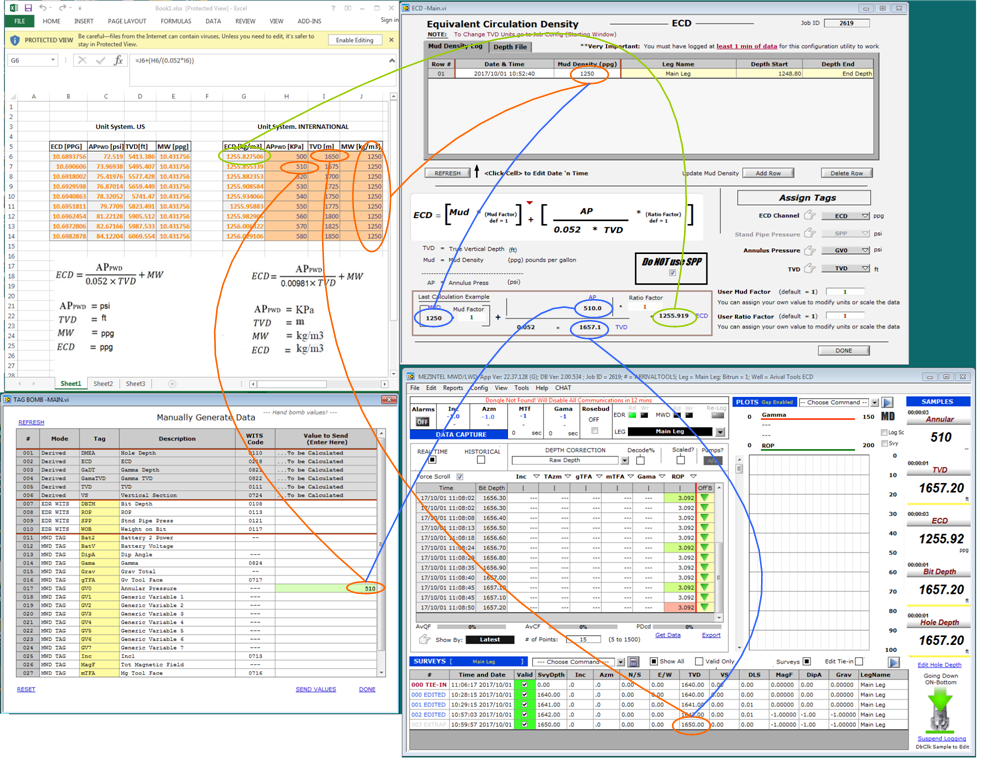Screen dimensions: 984x761
Task: Click the Excel application icon in the title bar
Action: pos(13,8)
